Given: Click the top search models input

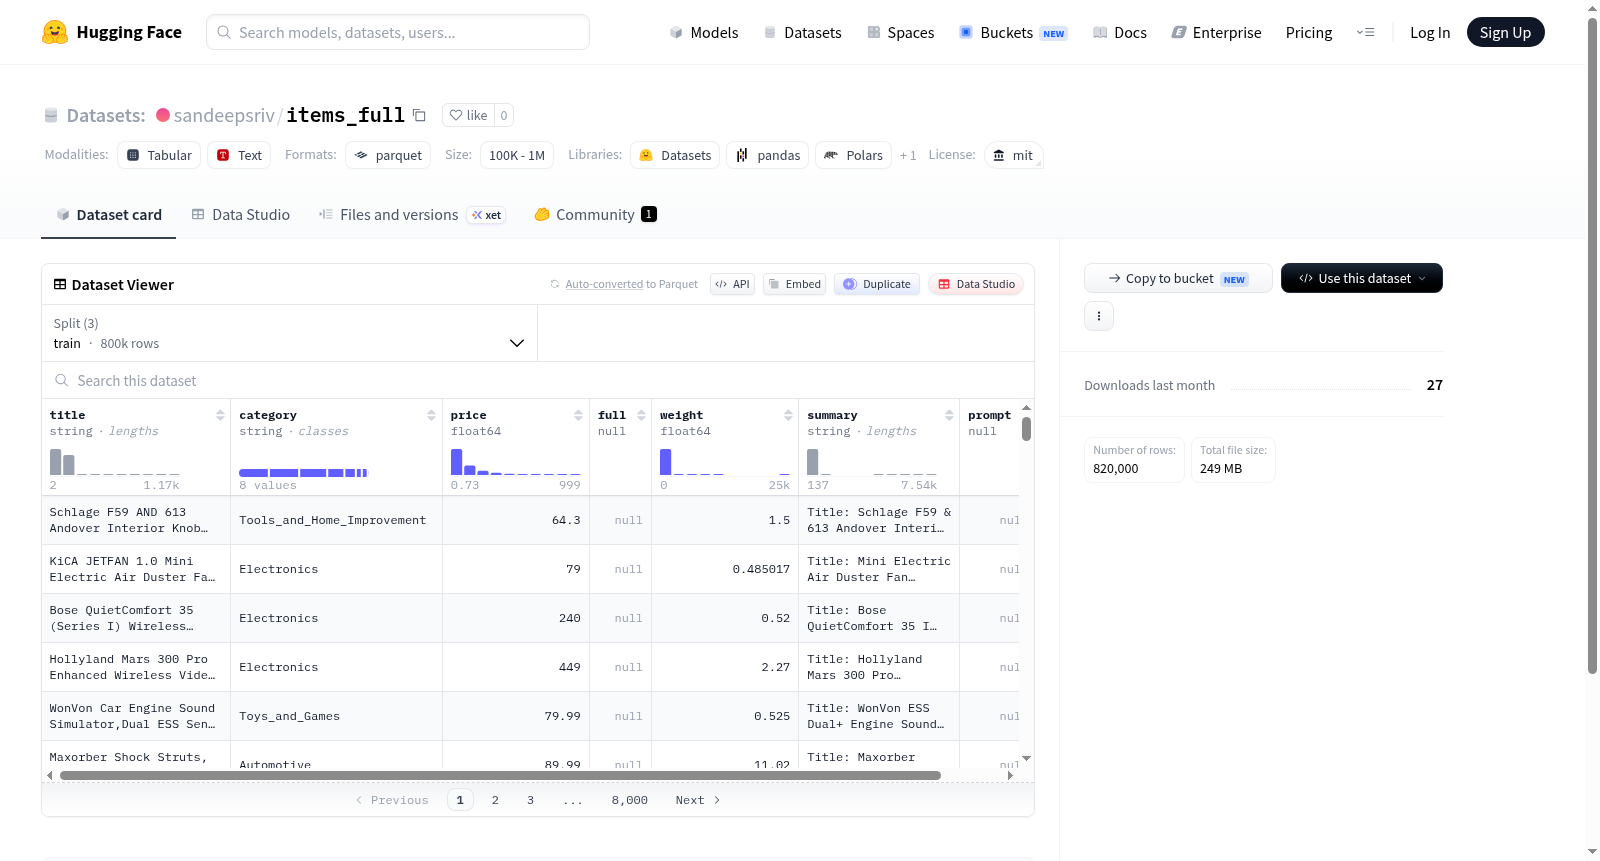Looking at the screenshot, I should click(x=398, y=32).
